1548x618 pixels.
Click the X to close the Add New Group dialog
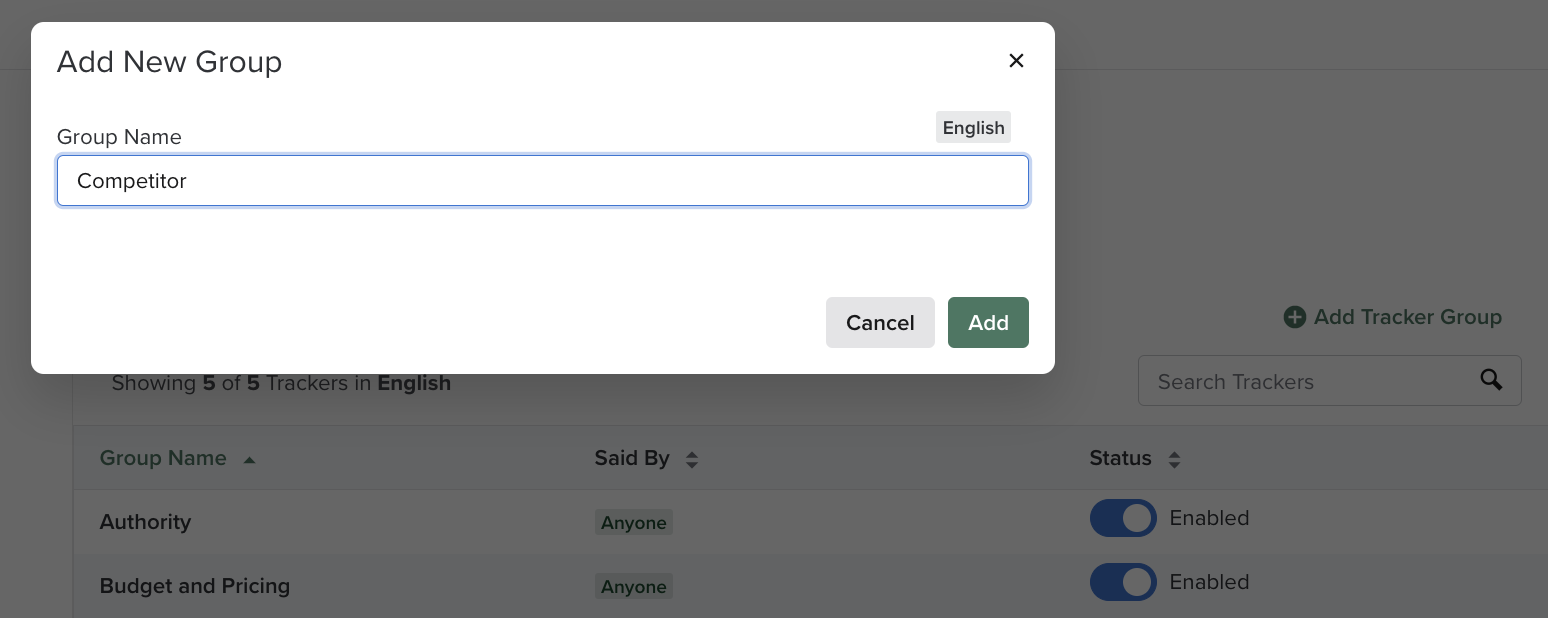(1016, 60)
